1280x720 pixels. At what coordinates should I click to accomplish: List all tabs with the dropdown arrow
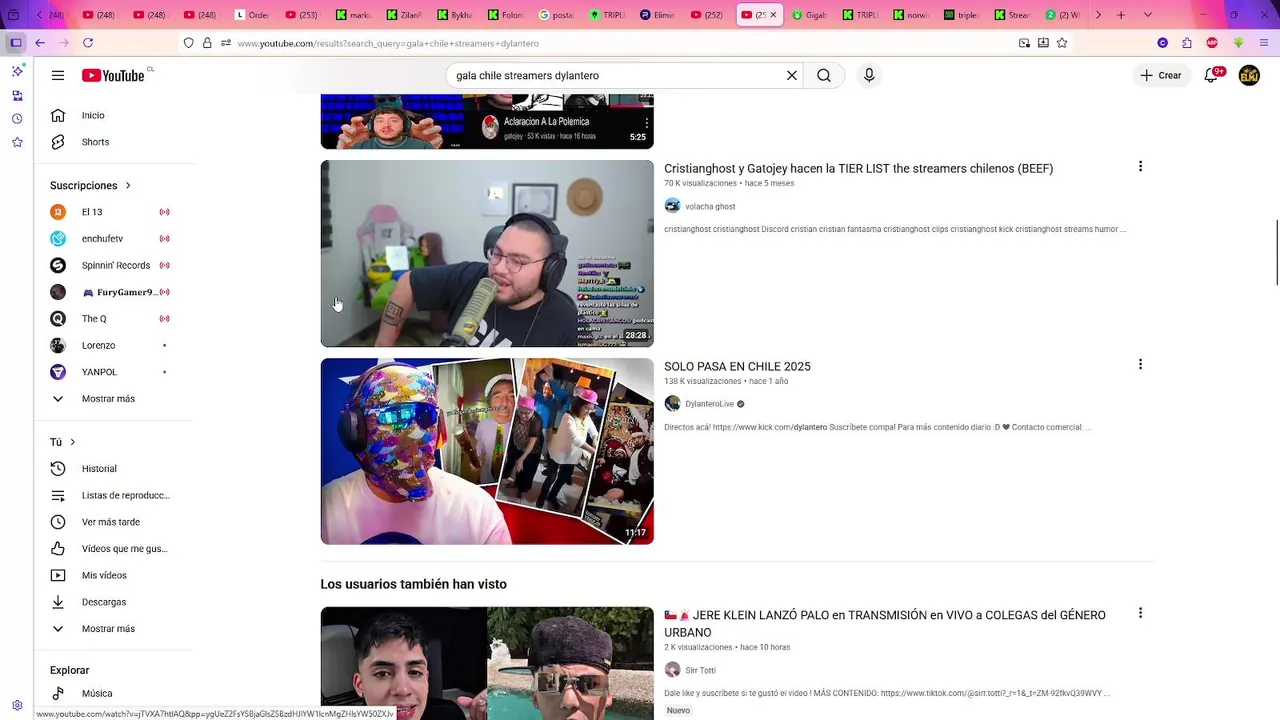(1147, 15)
